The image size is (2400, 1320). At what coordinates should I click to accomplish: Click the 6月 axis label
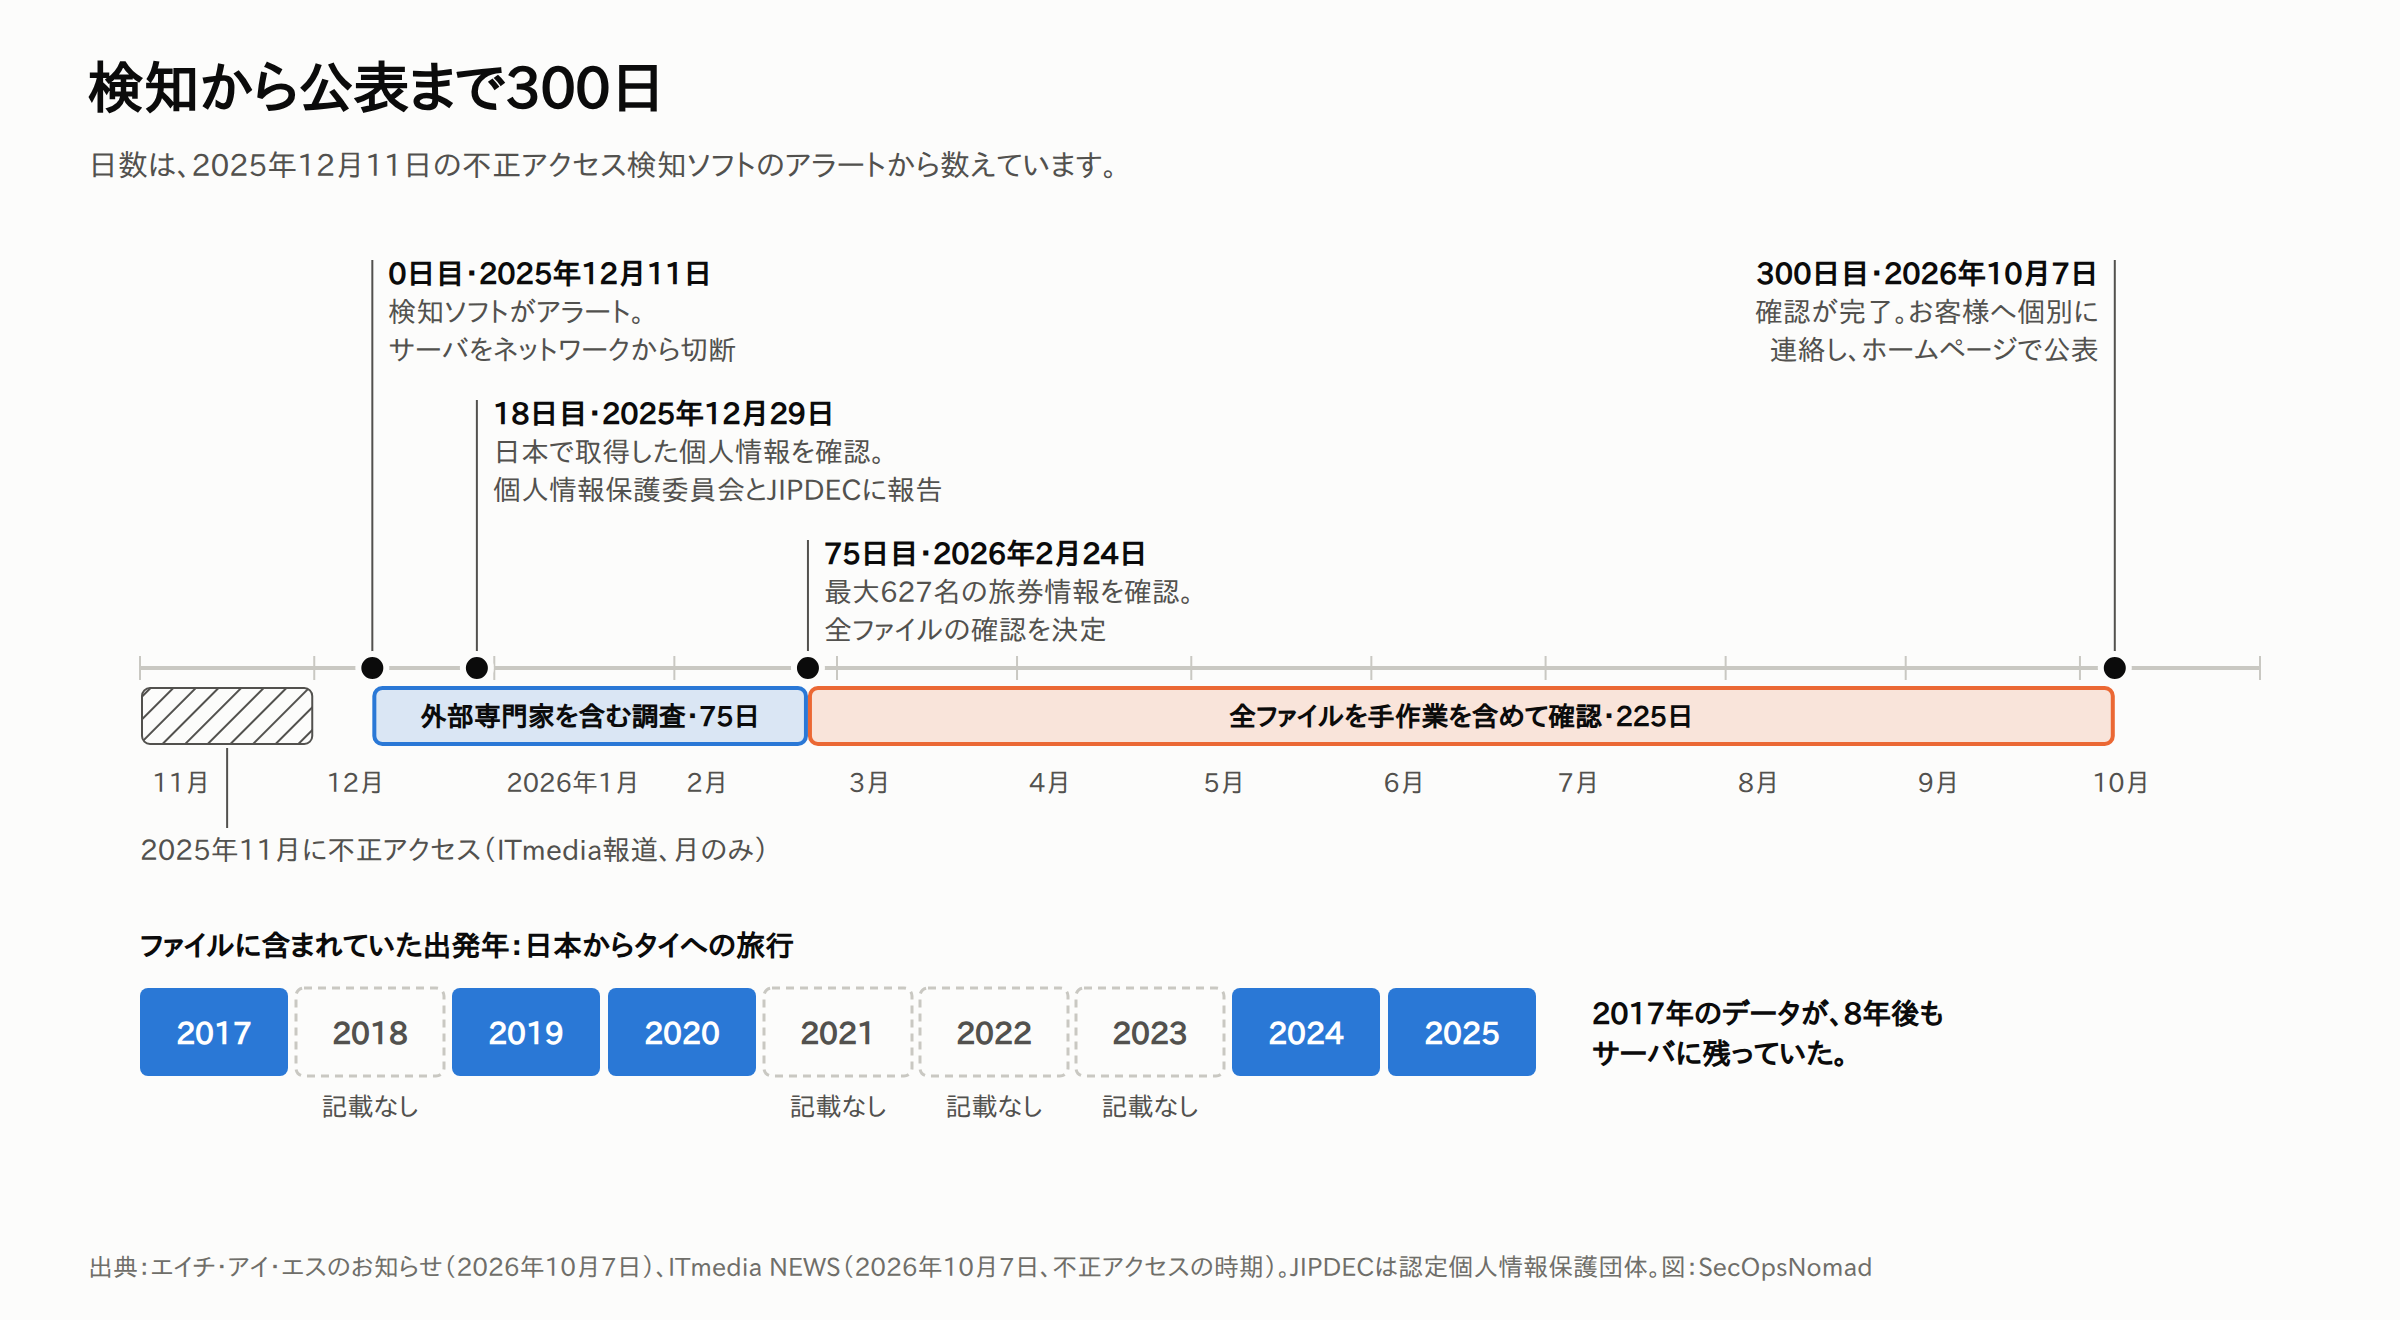pos(1403,782)
